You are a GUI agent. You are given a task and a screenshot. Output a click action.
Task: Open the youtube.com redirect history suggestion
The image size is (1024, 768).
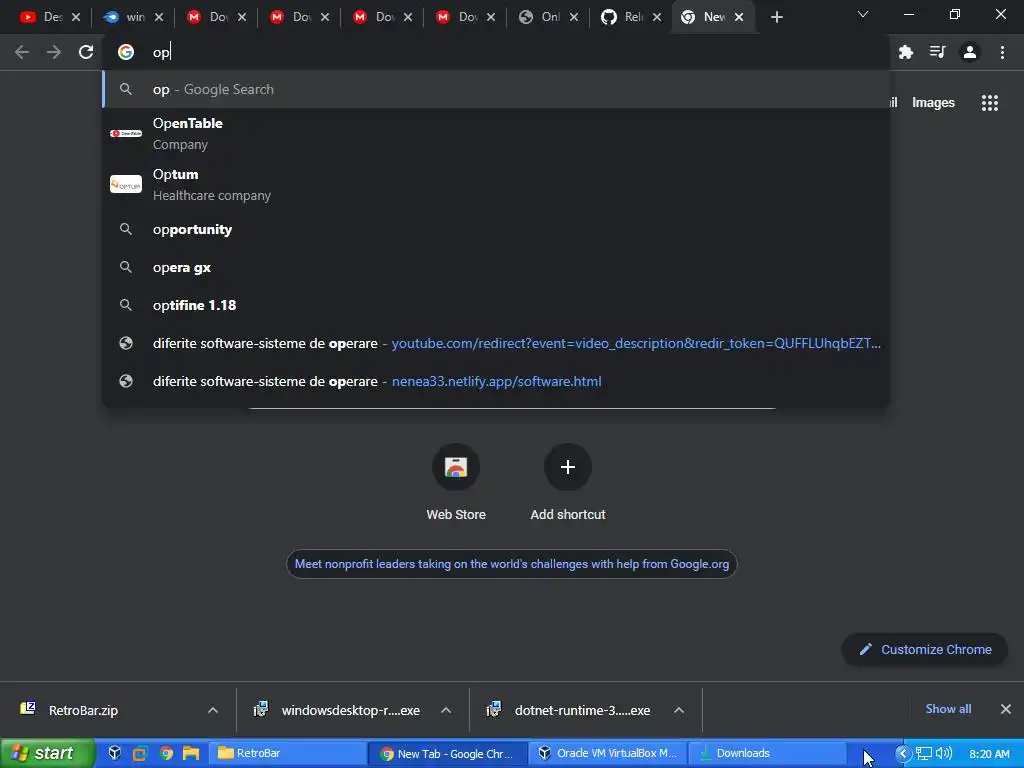496,344
